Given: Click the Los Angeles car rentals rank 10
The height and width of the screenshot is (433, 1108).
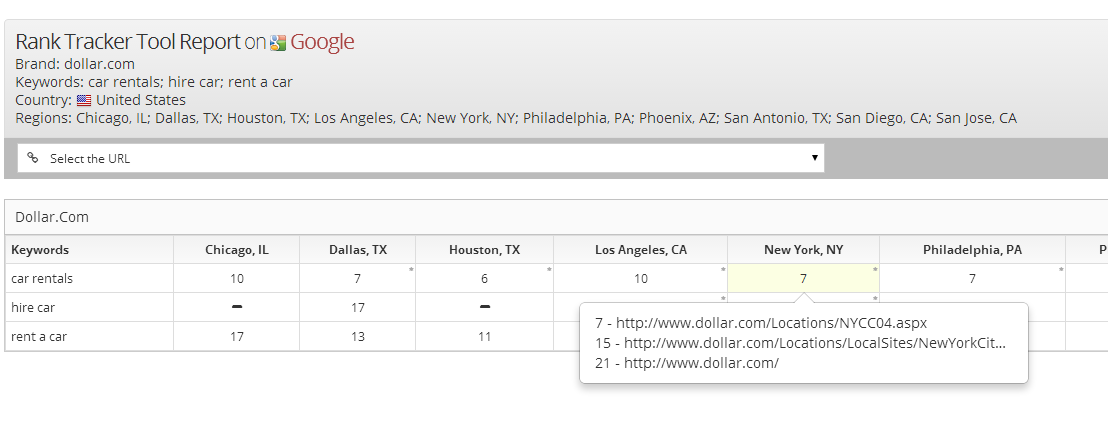Looking at the screenshot, I should point(641,279).
